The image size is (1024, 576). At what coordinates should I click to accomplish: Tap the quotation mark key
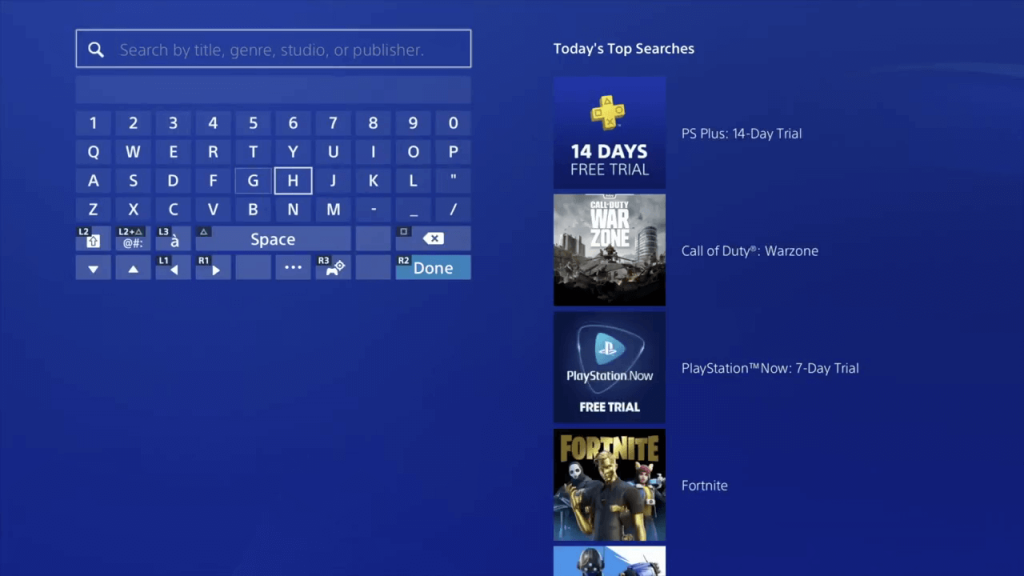coord(453,181)
